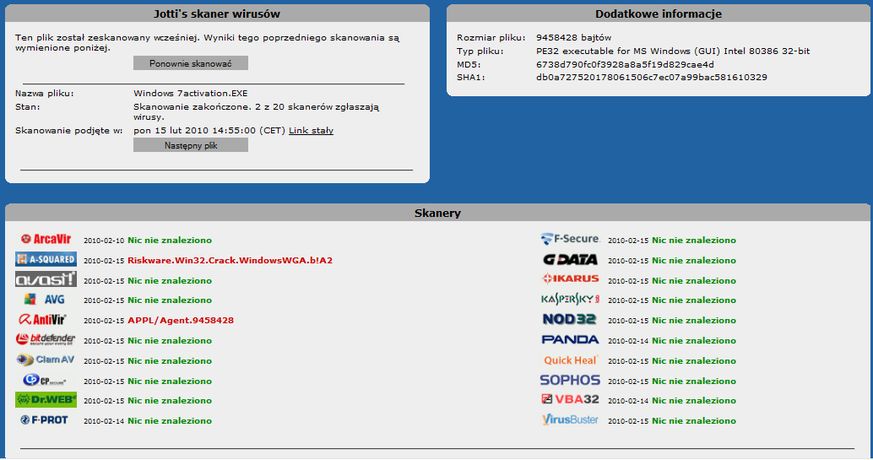Click the APPL/Agent.9458428 detection result
The image size is (873, 460).
tap(180, 320)
